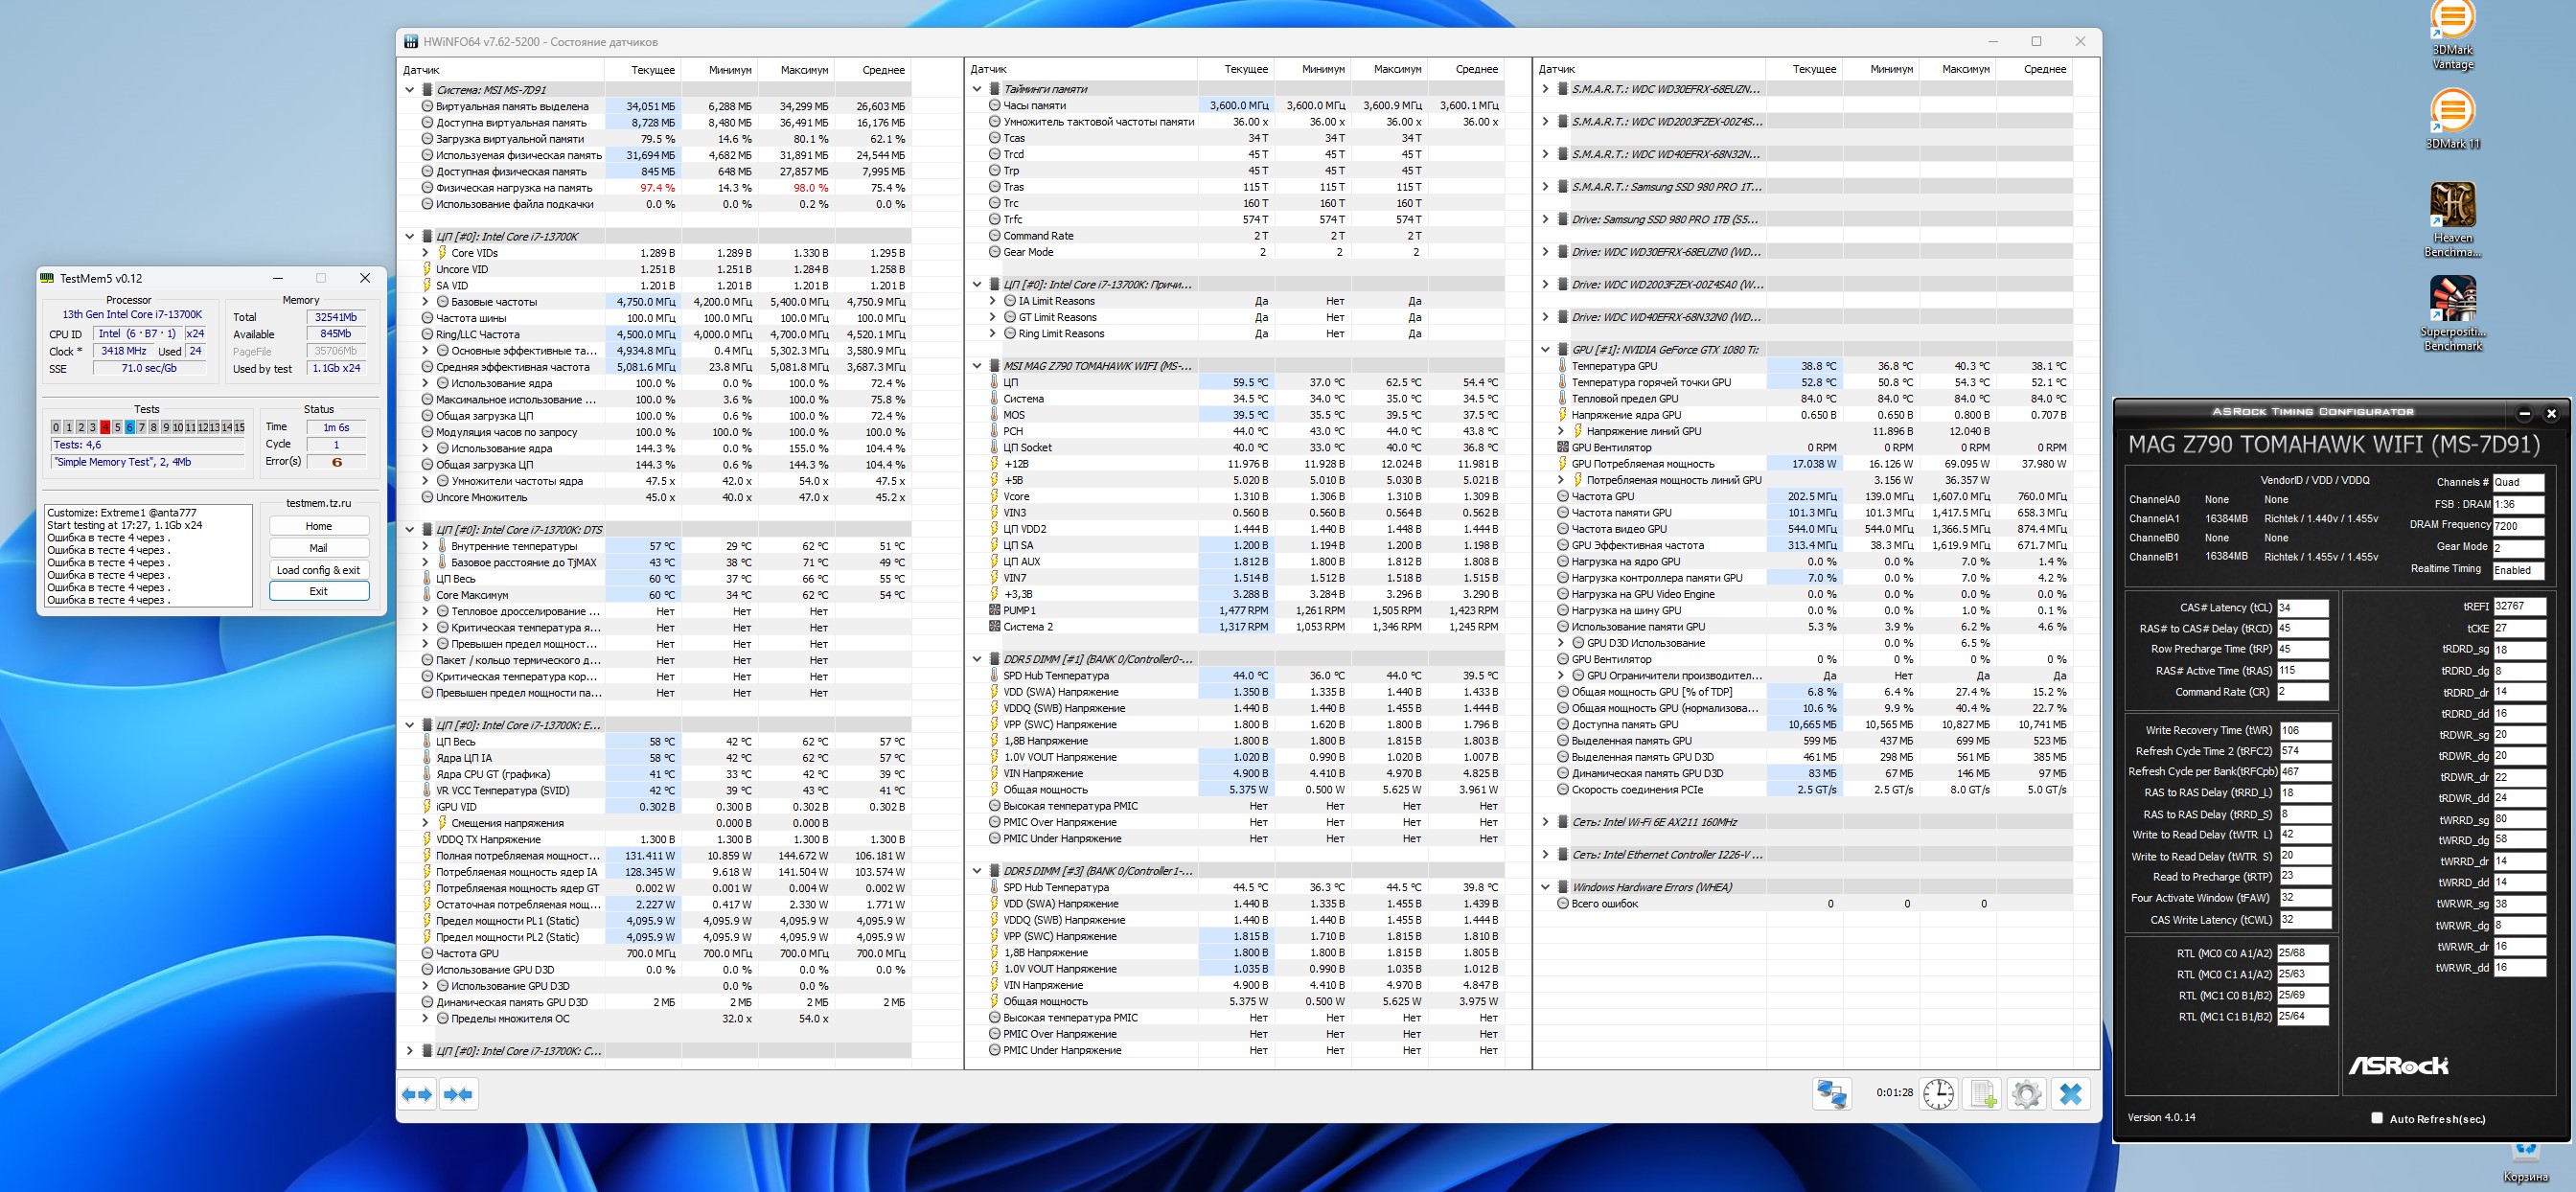Viewport: 2576px width, 1192px height.
Task: Click the Среднее column header in the third panel
Action: tap(2044, 69)
